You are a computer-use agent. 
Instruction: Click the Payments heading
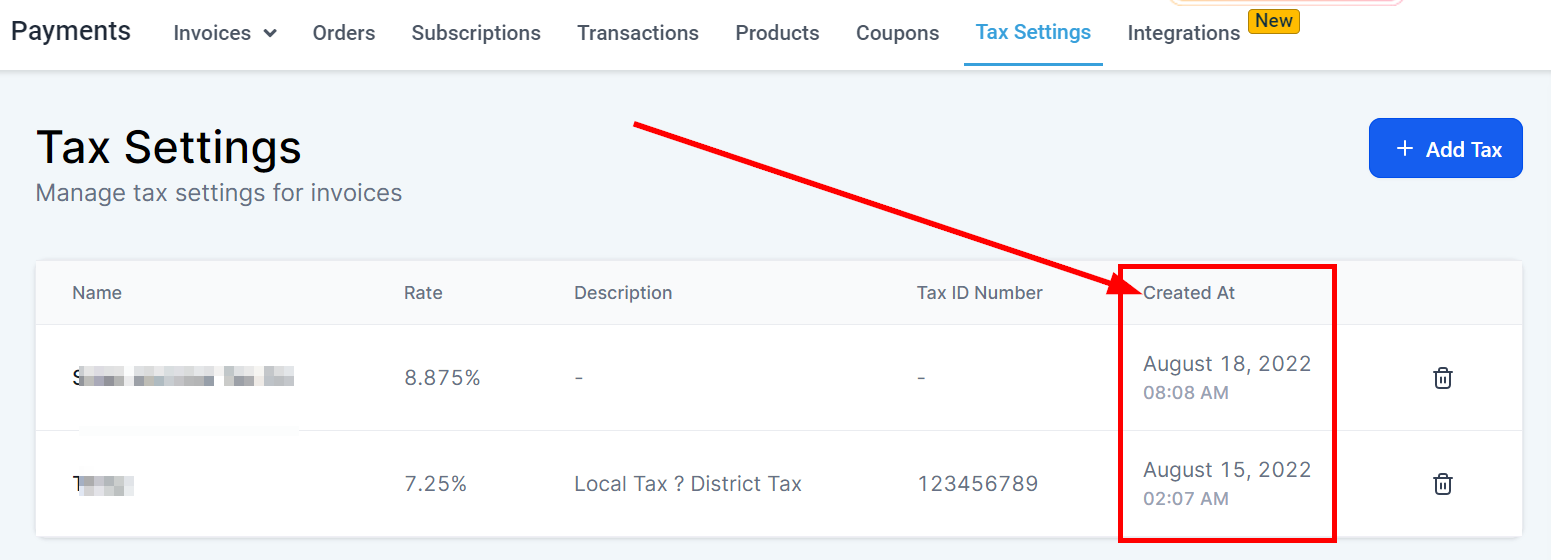[x=71, y=31]
